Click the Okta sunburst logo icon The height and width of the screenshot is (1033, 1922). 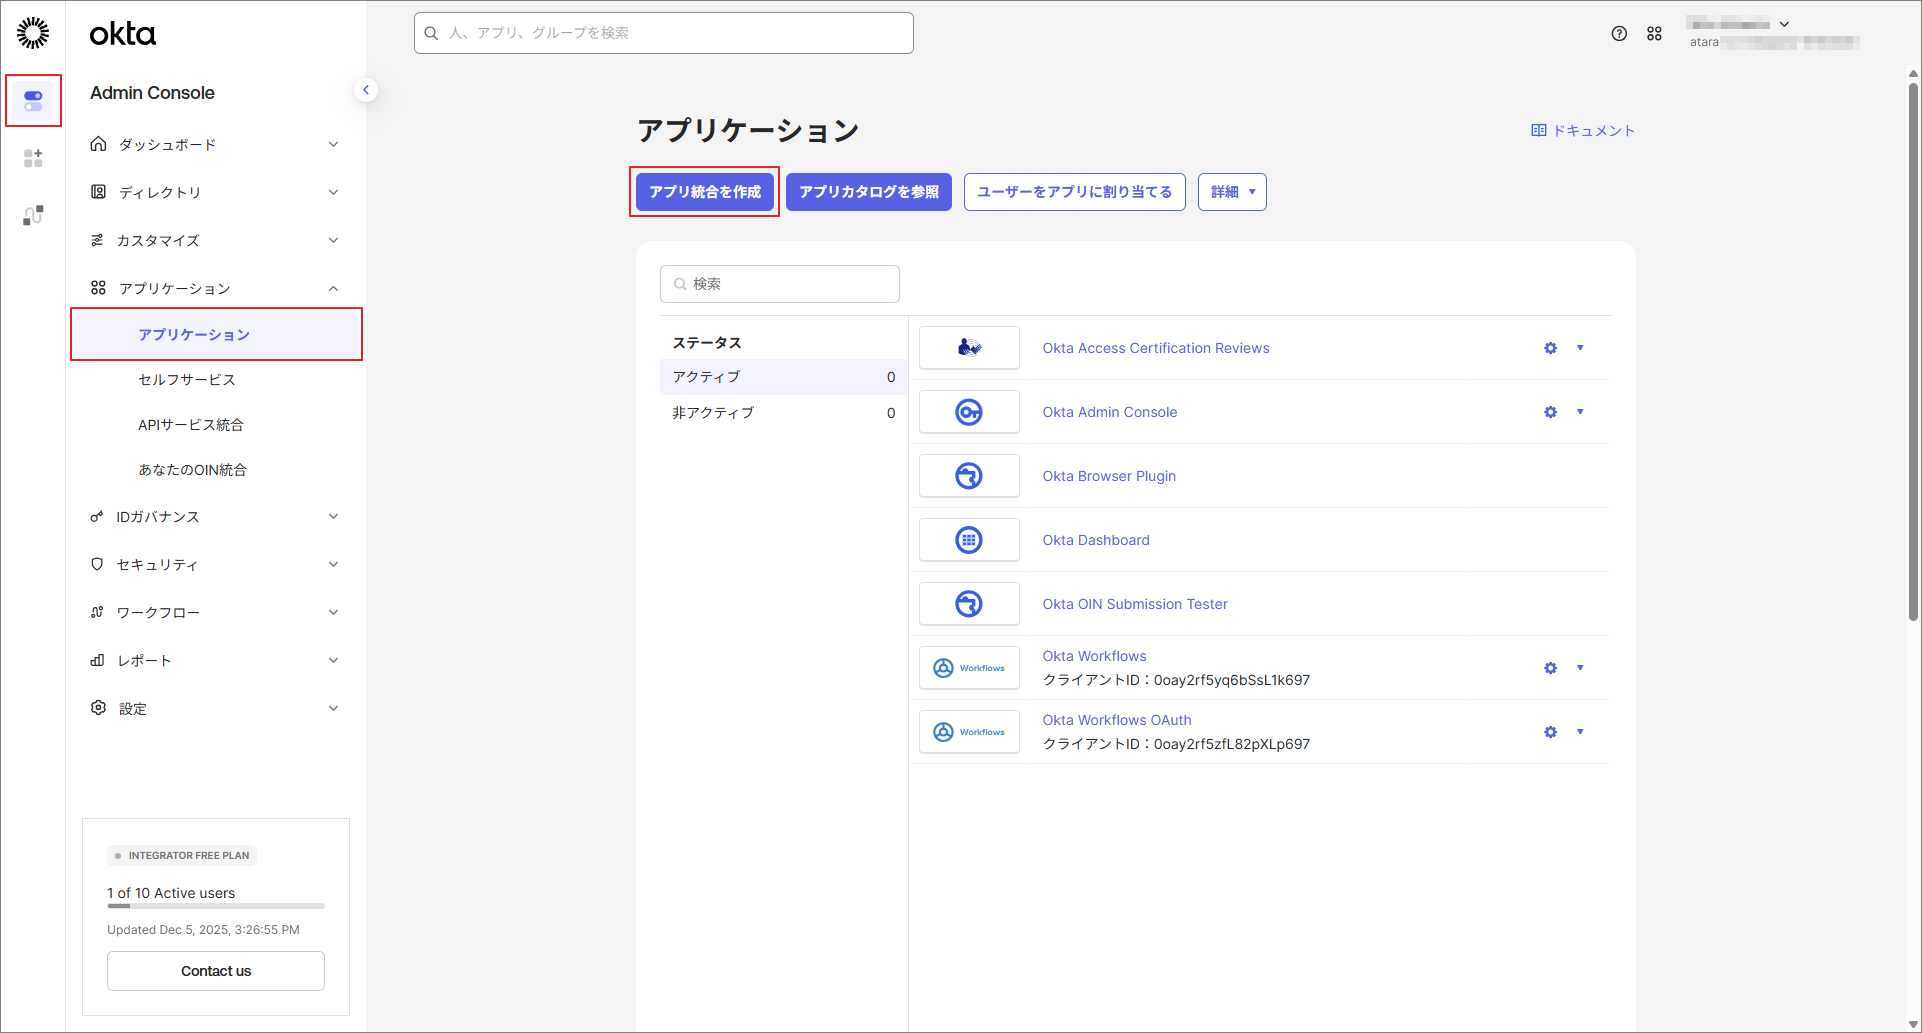tap(33, 33)
